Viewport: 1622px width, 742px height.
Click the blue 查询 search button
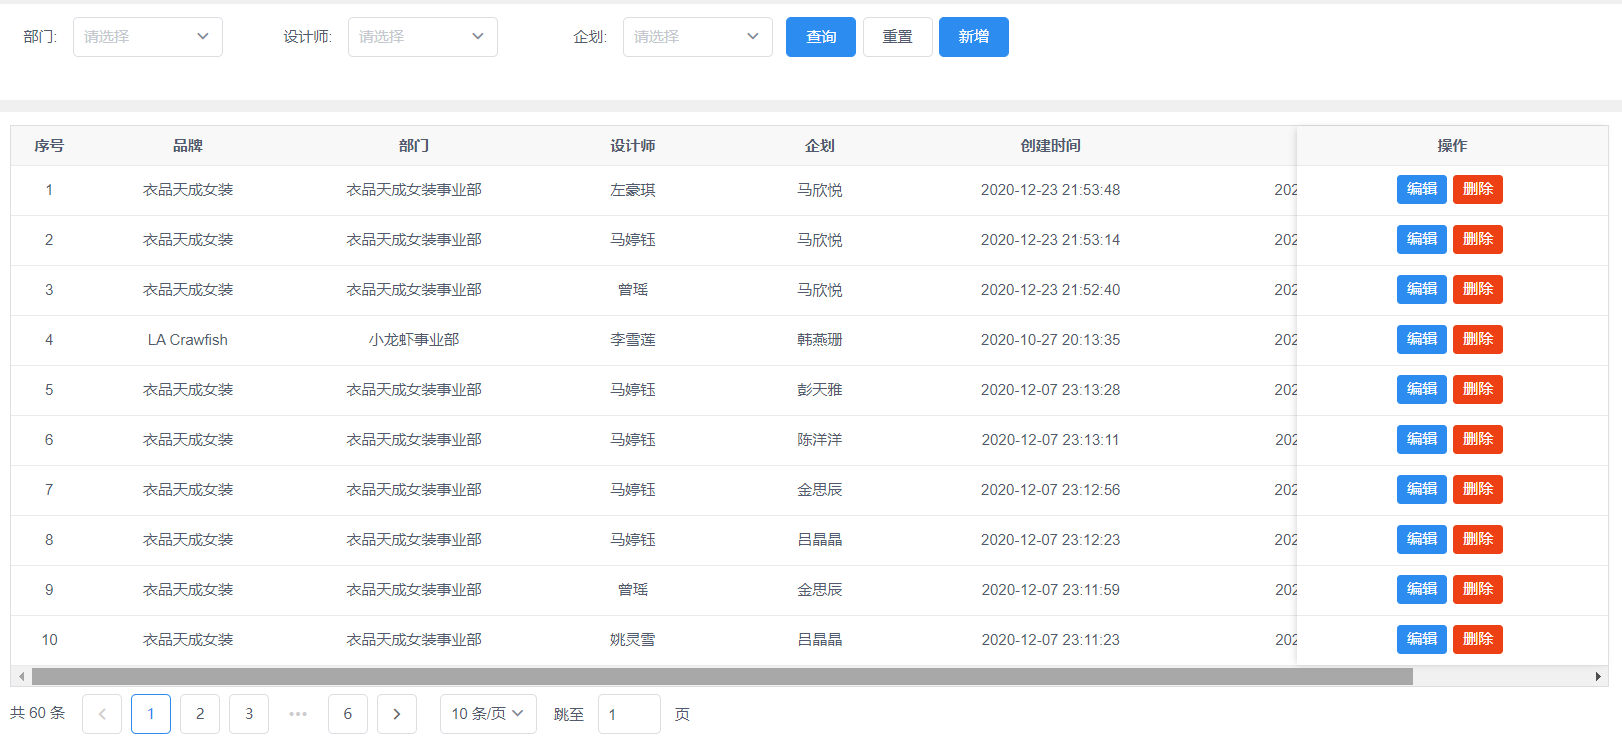(820, 37)
